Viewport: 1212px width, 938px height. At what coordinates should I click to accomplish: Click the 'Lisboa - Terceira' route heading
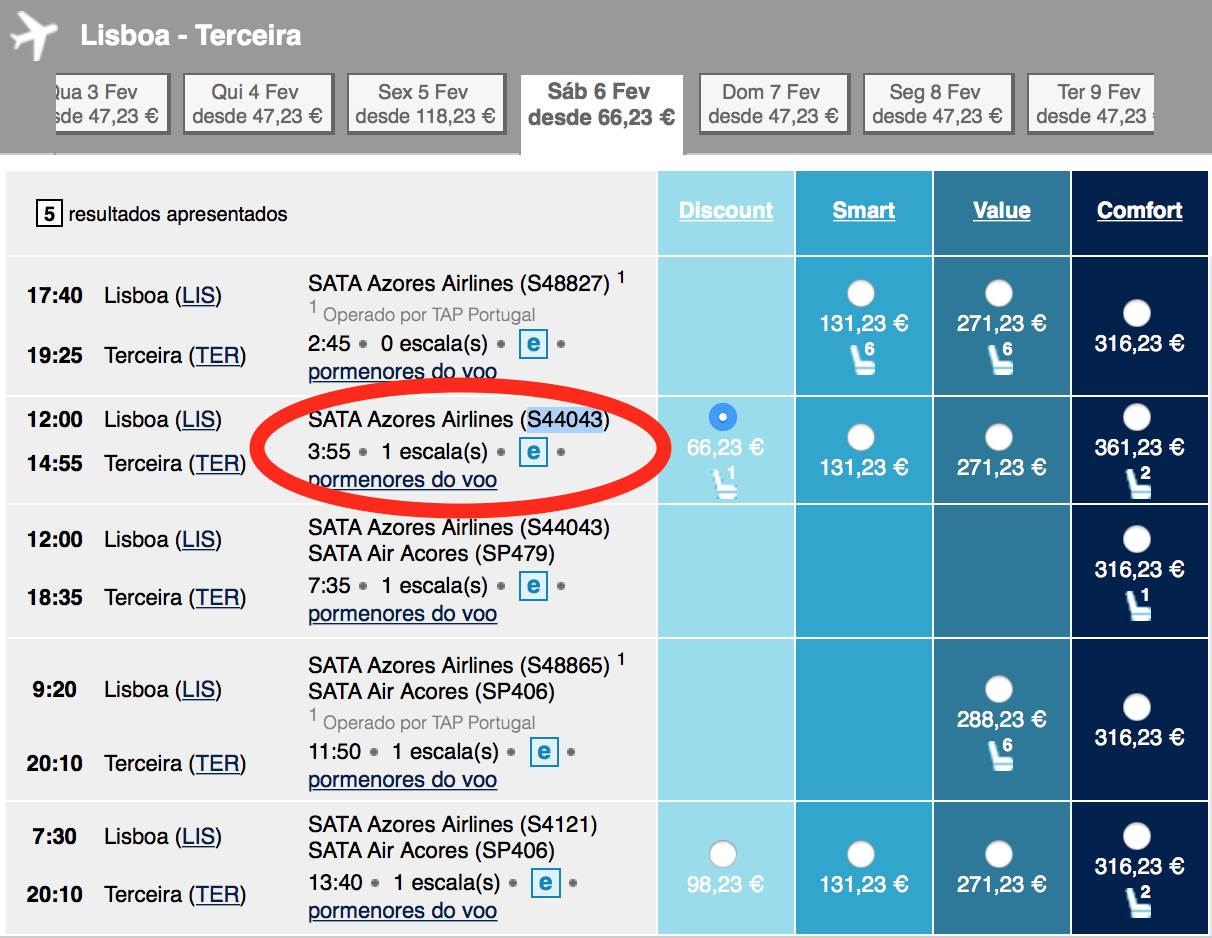click(x=191, y=36)
